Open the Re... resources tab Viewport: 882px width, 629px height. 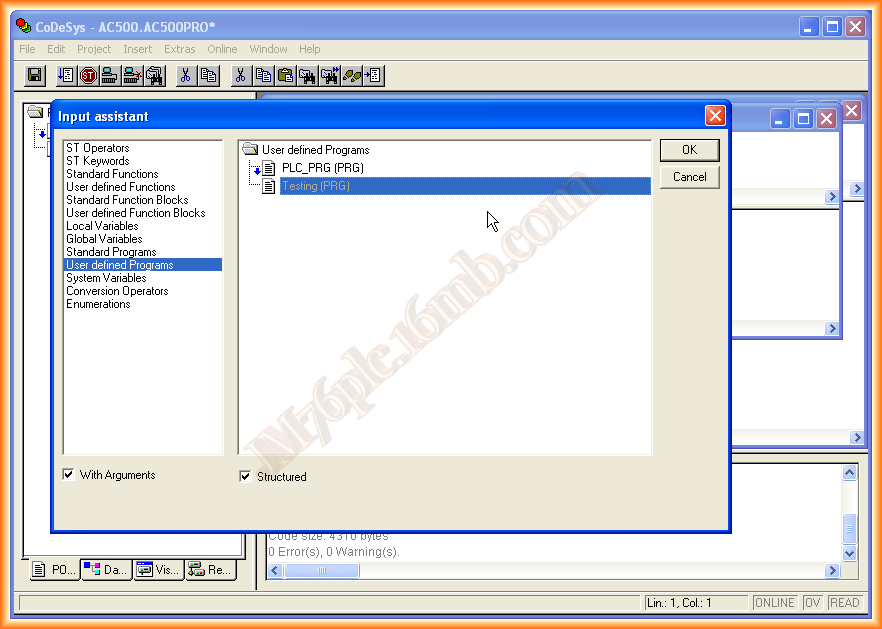pyautogui.click(x=210, y=570)
